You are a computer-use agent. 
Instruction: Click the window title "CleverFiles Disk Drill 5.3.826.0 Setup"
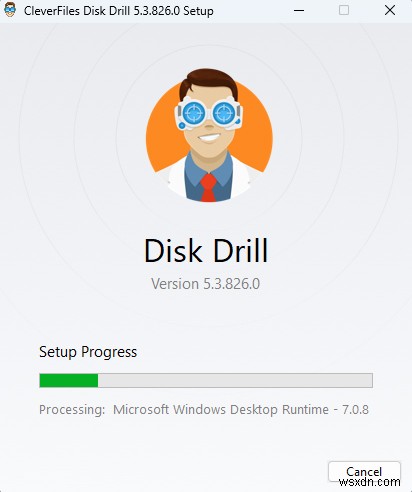(x=119, y=11)
